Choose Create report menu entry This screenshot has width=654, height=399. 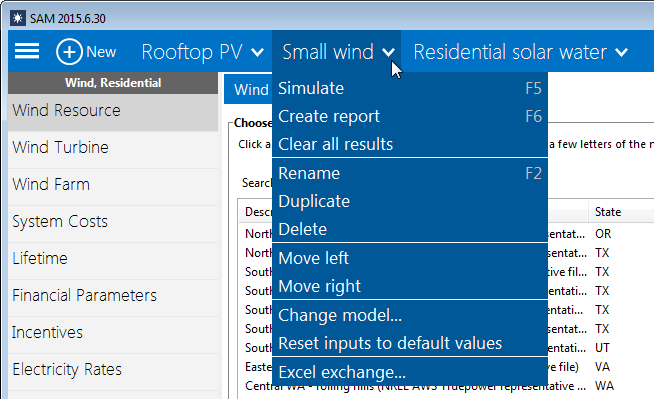(410, 116)
